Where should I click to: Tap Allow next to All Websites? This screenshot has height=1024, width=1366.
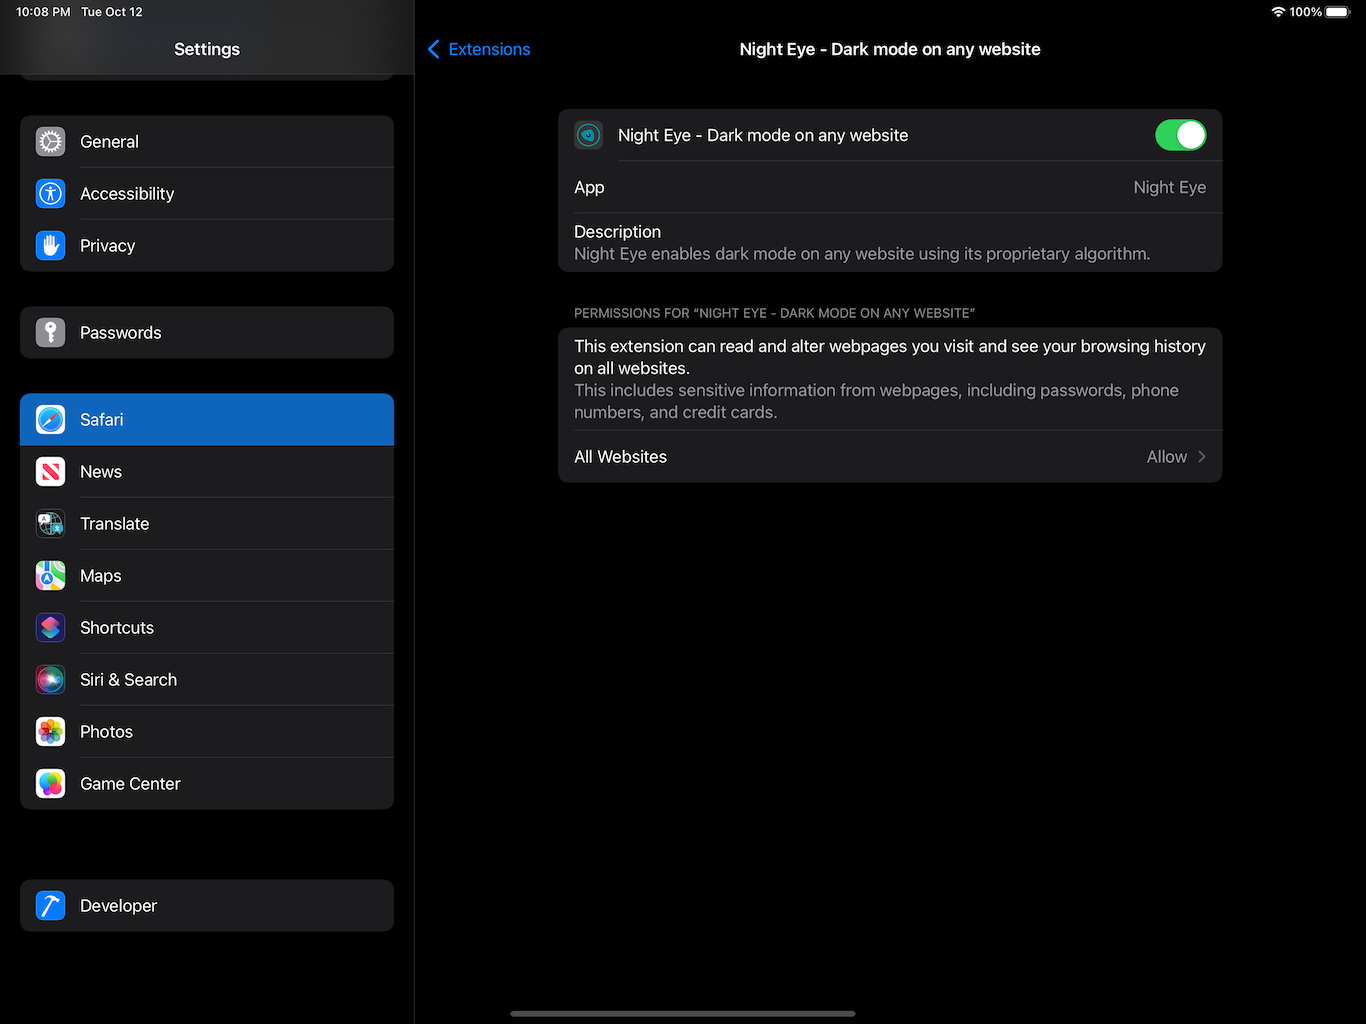tap(1166, 456)
